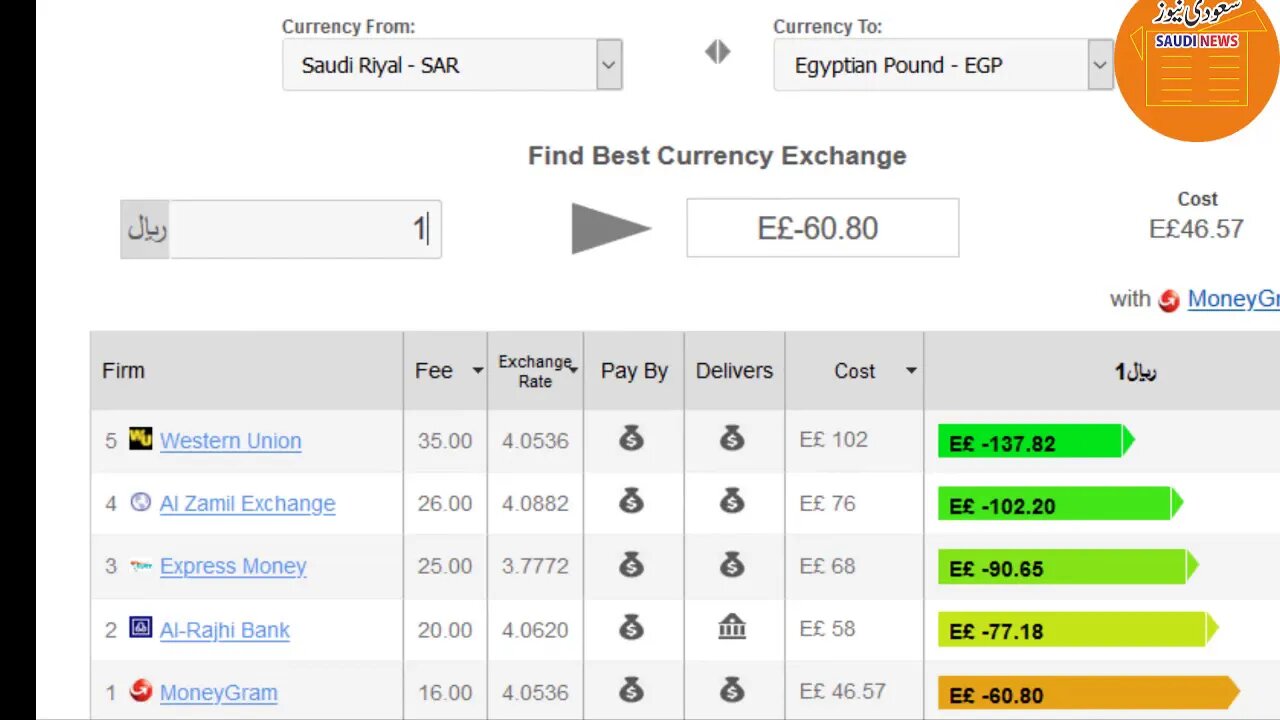Image resolution: width=1280 pixels, height=720 pixels.
Task: Click the Delivers column header
Action: 734,371
